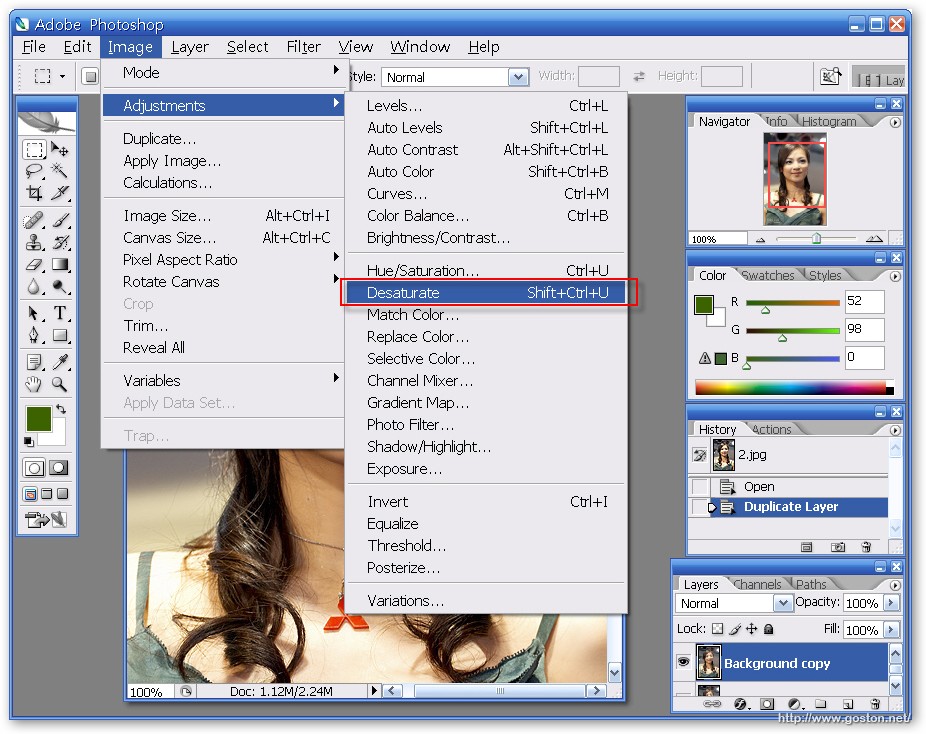Expand the Mode submenu

pos(223,73)
